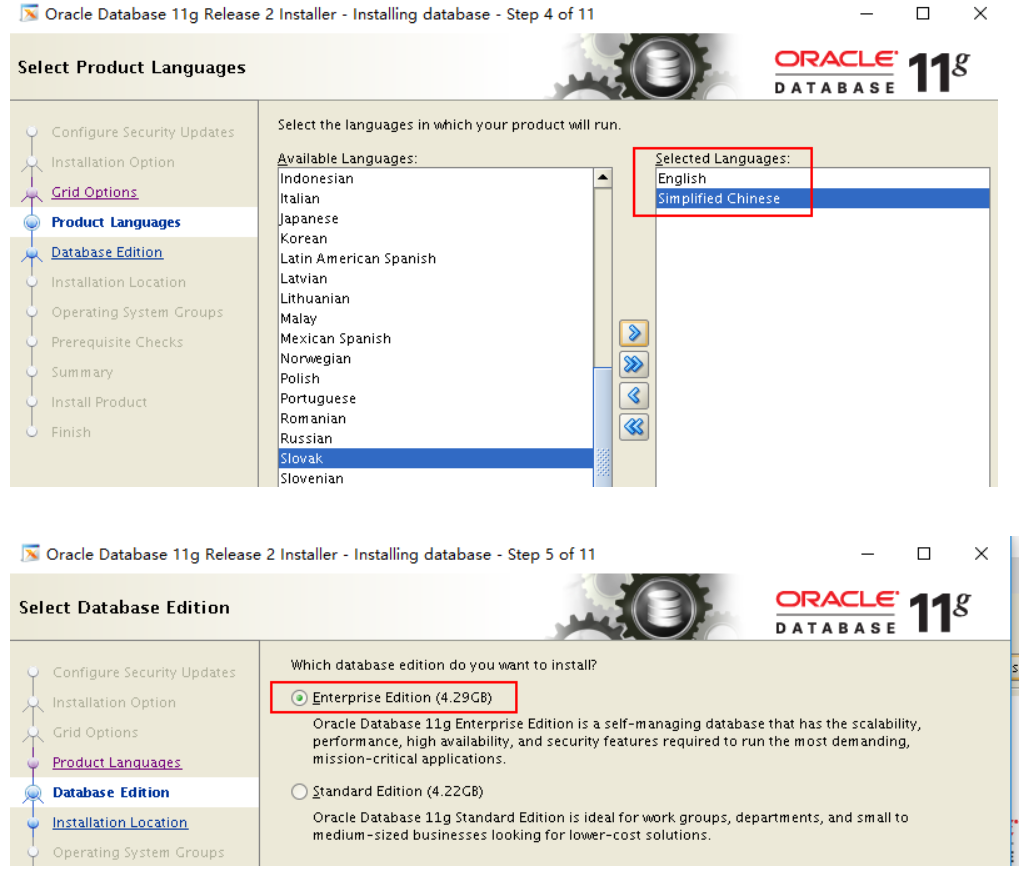The image size is (1029, 874).
Task: Select Norwegian in Available Languages
Action: pos(436,358)
